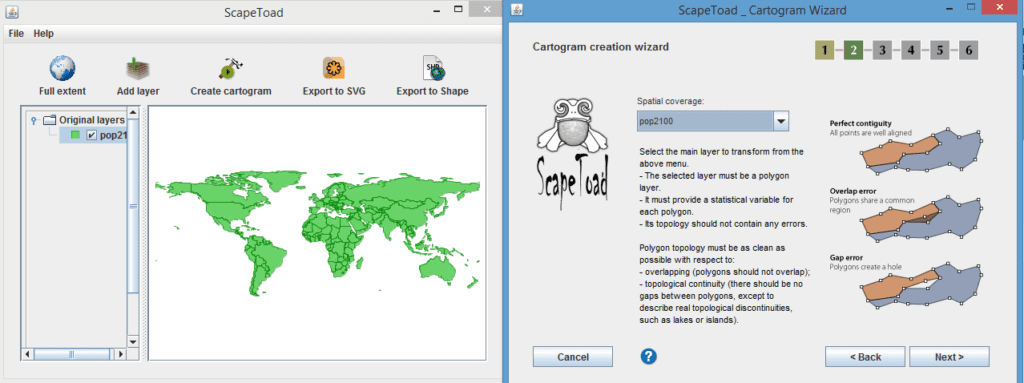Click the Gap error illustration
The width and height of the screenshot is (1024, 383).
(920, 285)
